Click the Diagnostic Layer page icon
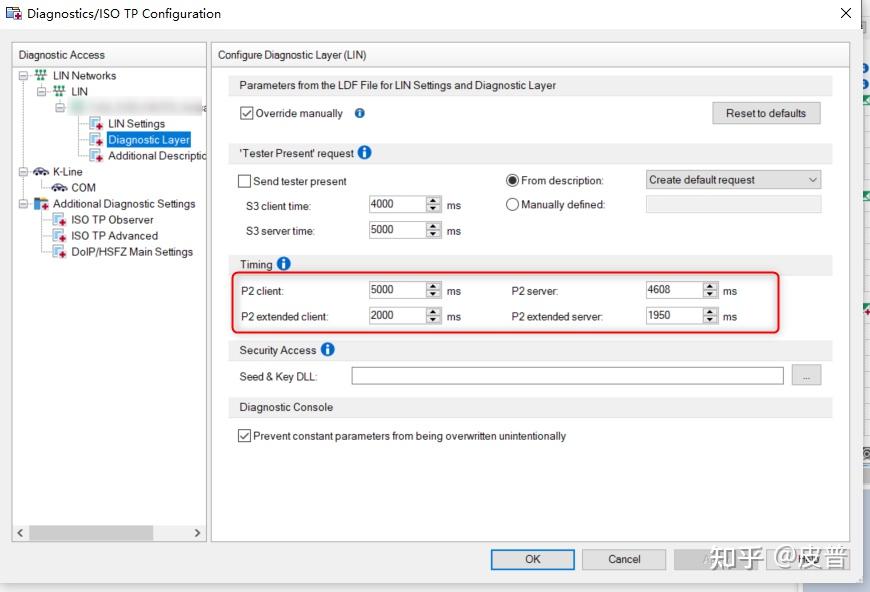Image resolution: width=870 pixels, height=592 pixels. click(x=96, y=139)
